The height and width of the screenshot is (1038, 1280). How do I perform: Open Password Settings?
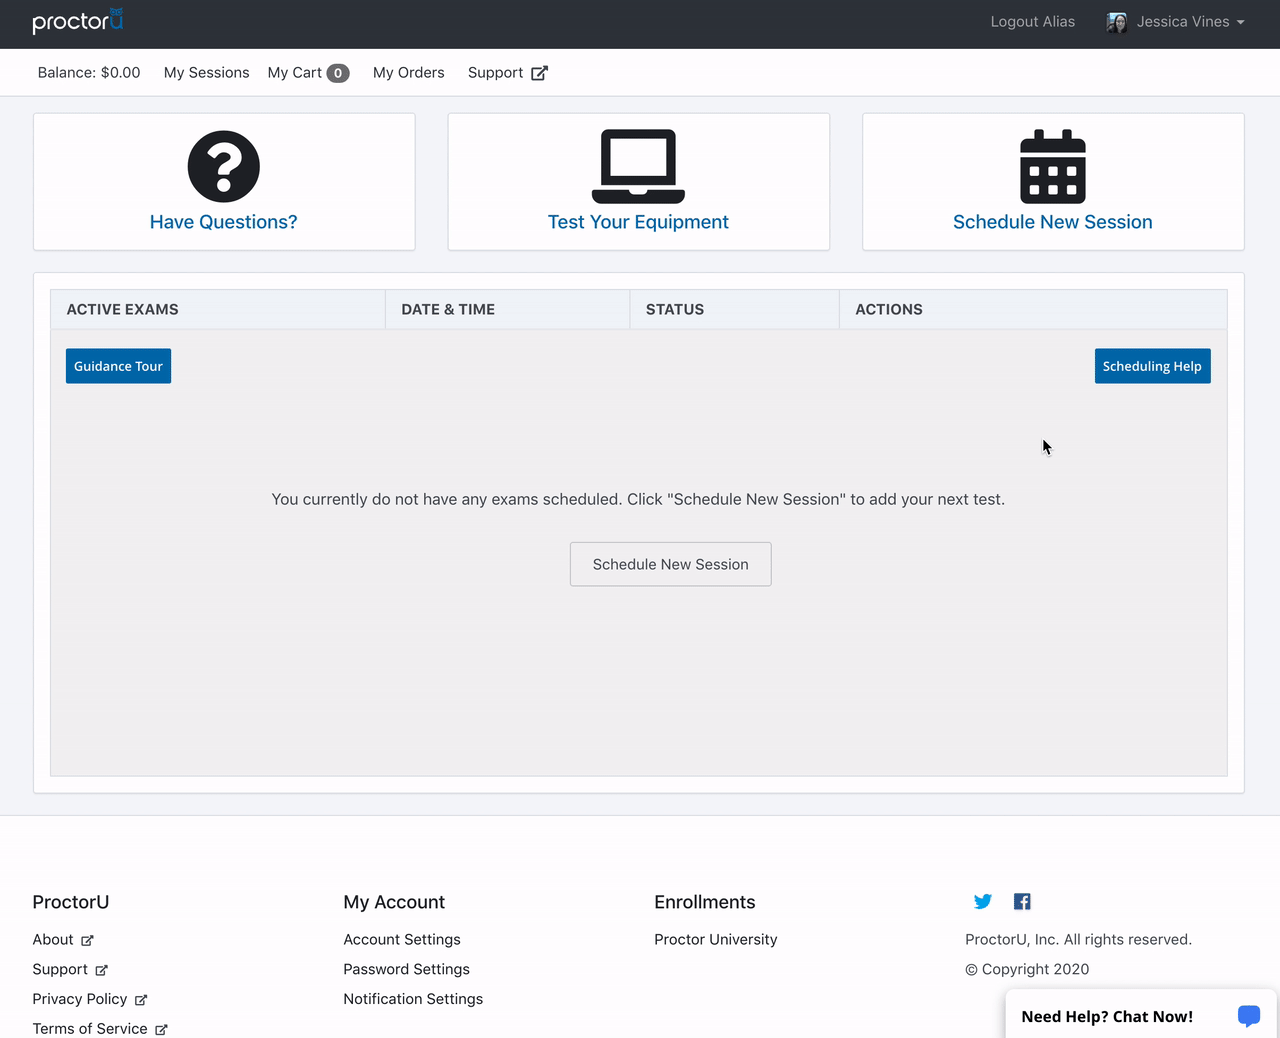[406, 970]
